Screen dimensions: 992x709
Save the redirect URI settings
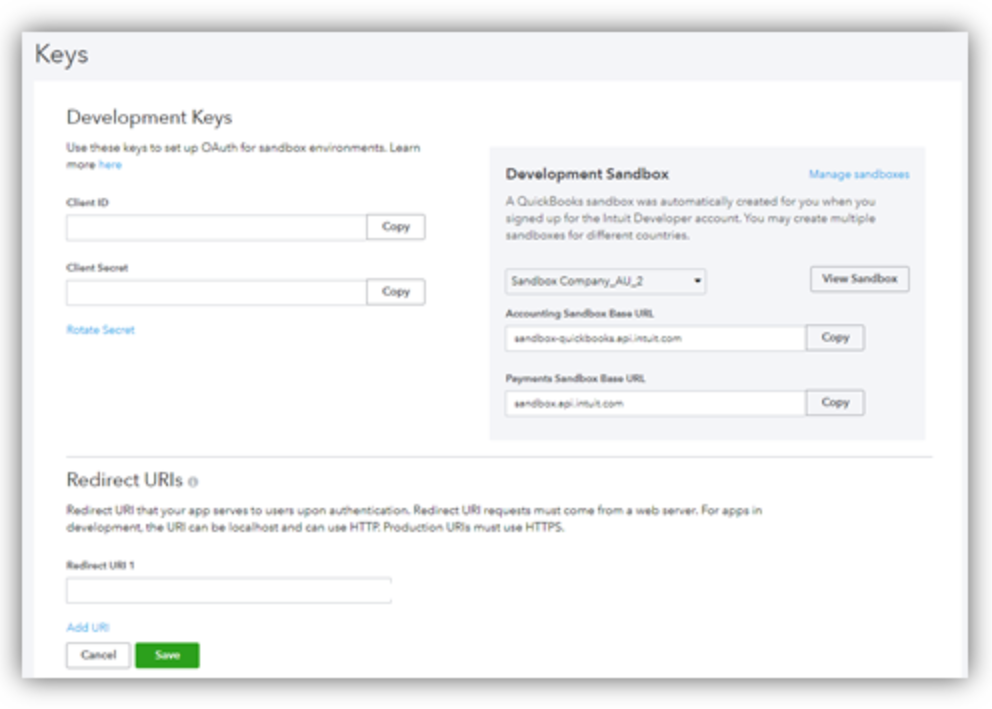[x=167, y=655]
